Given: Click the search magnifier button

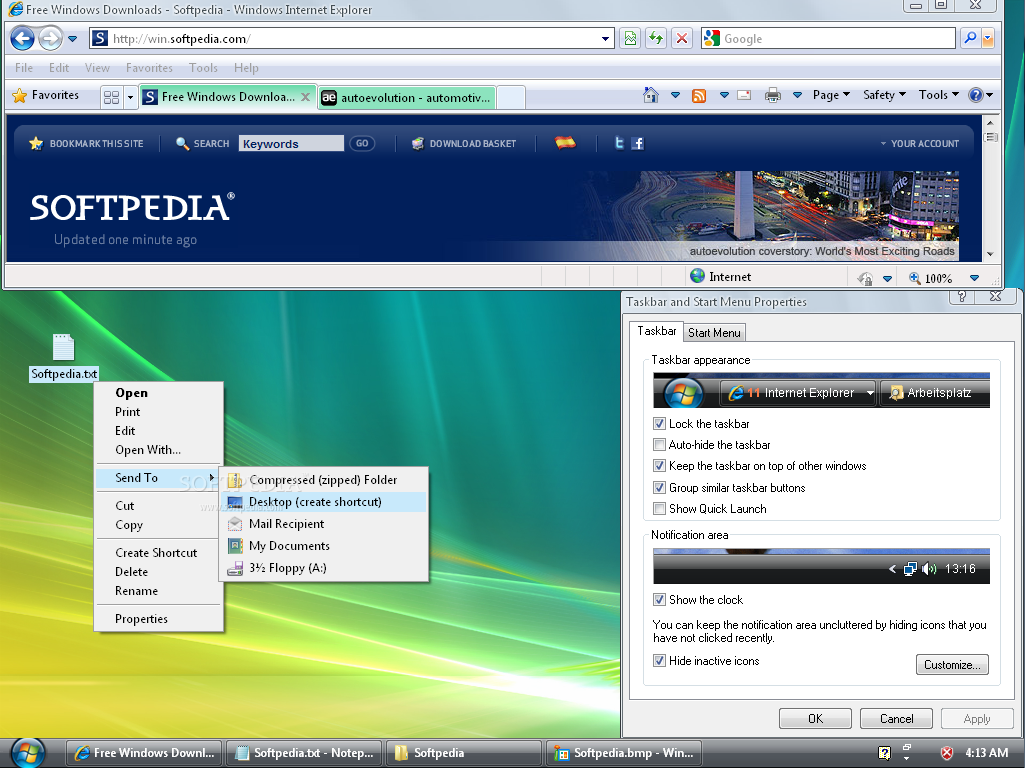Looking at the screenshot, I should 970,39.
